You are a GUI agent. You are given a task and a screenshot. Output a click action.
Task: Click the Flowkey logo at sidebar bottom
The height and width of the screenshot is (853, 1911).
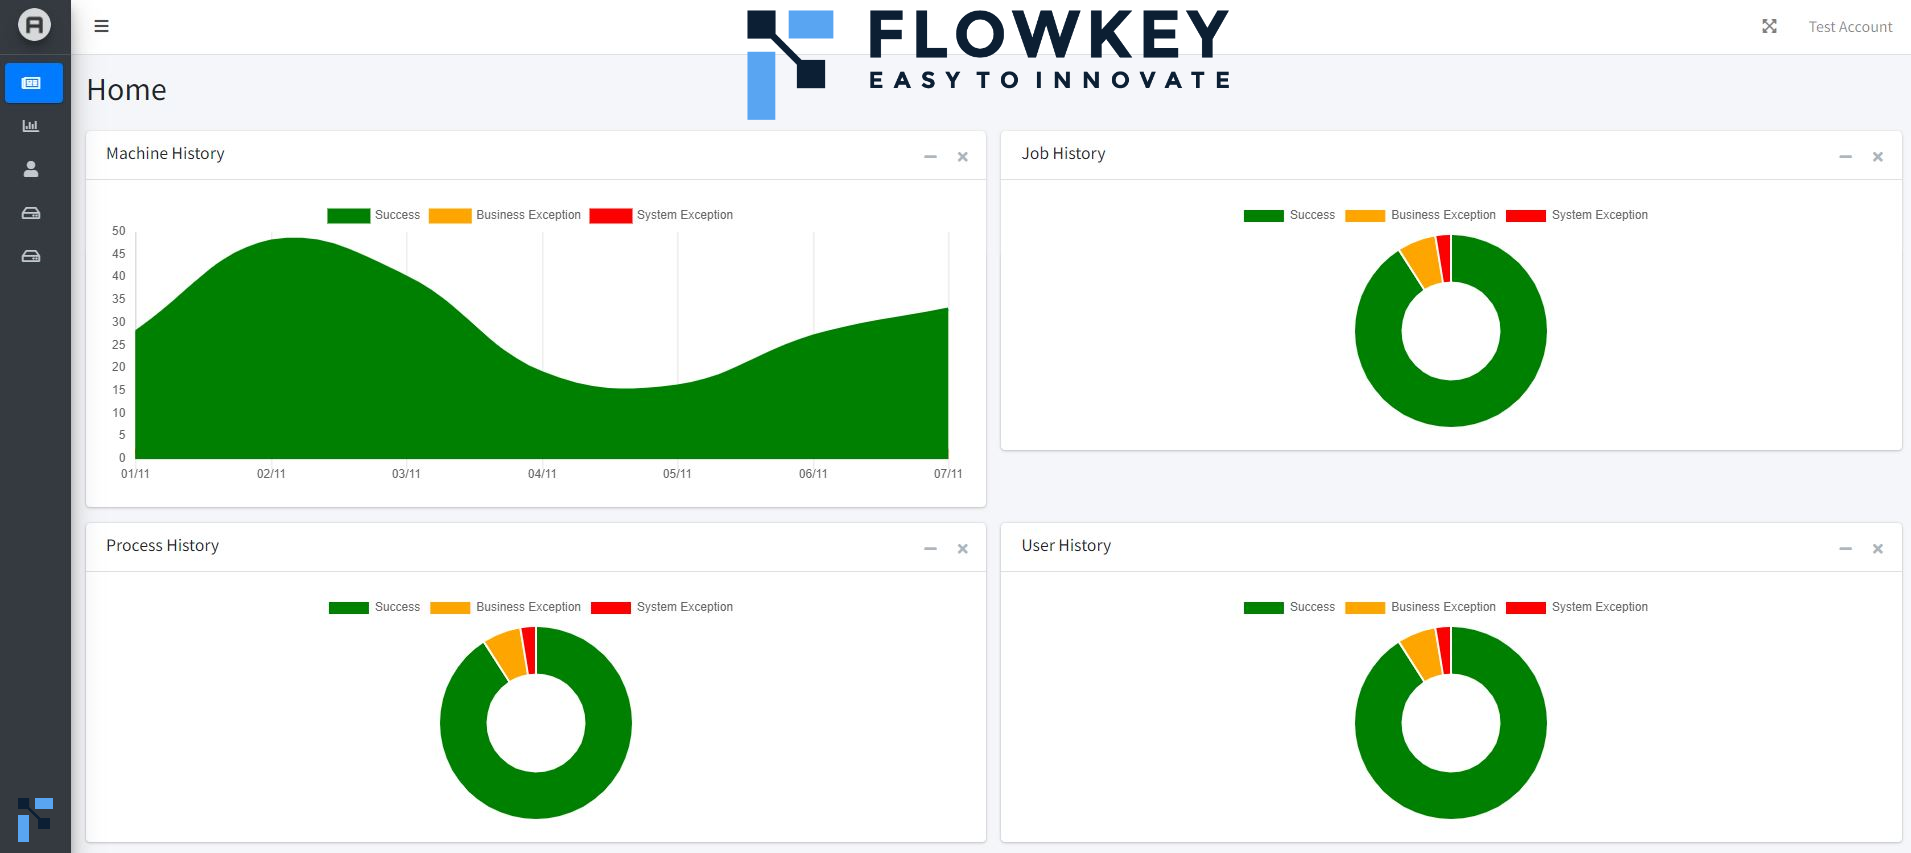pos(35,819)
